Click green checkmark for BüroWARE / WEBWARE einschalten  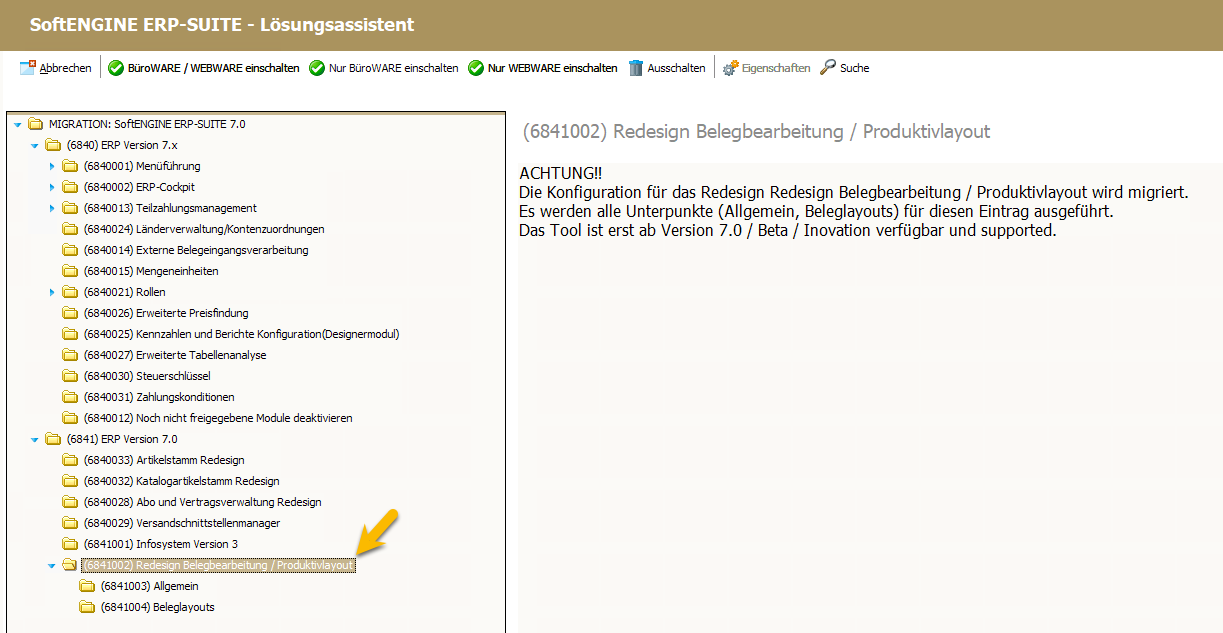(x=116, y=68)
